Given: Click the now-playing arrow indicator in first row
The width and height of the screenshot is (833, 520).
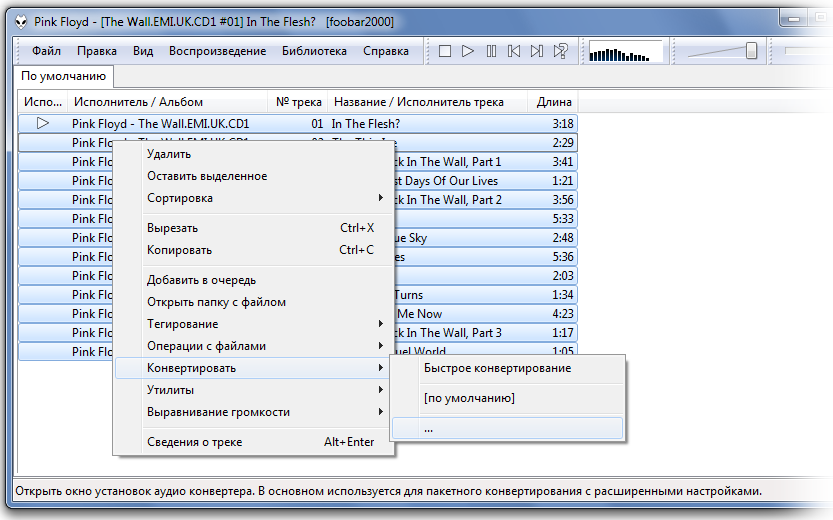Looking at the screenshot, I should pyautogui.click(x=42, y=123).
